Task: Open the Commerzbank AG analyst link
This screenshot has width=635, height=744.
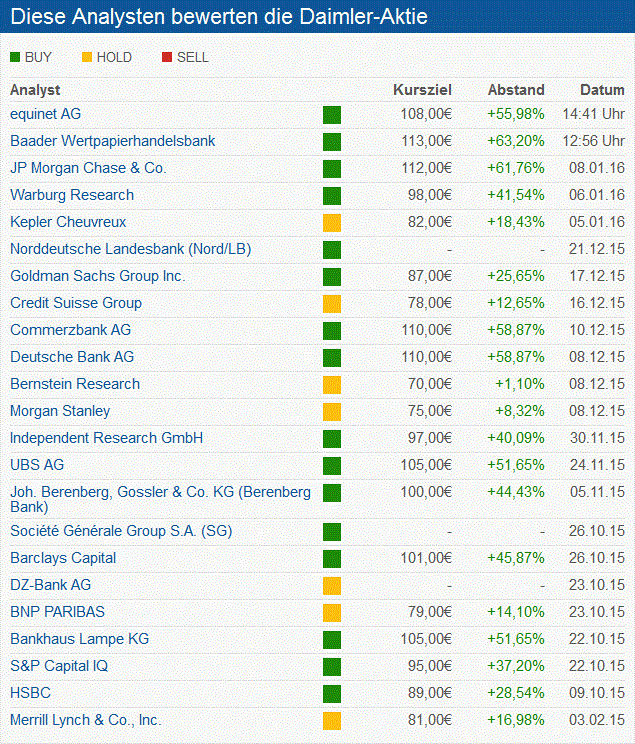Action: click(70, 330)
